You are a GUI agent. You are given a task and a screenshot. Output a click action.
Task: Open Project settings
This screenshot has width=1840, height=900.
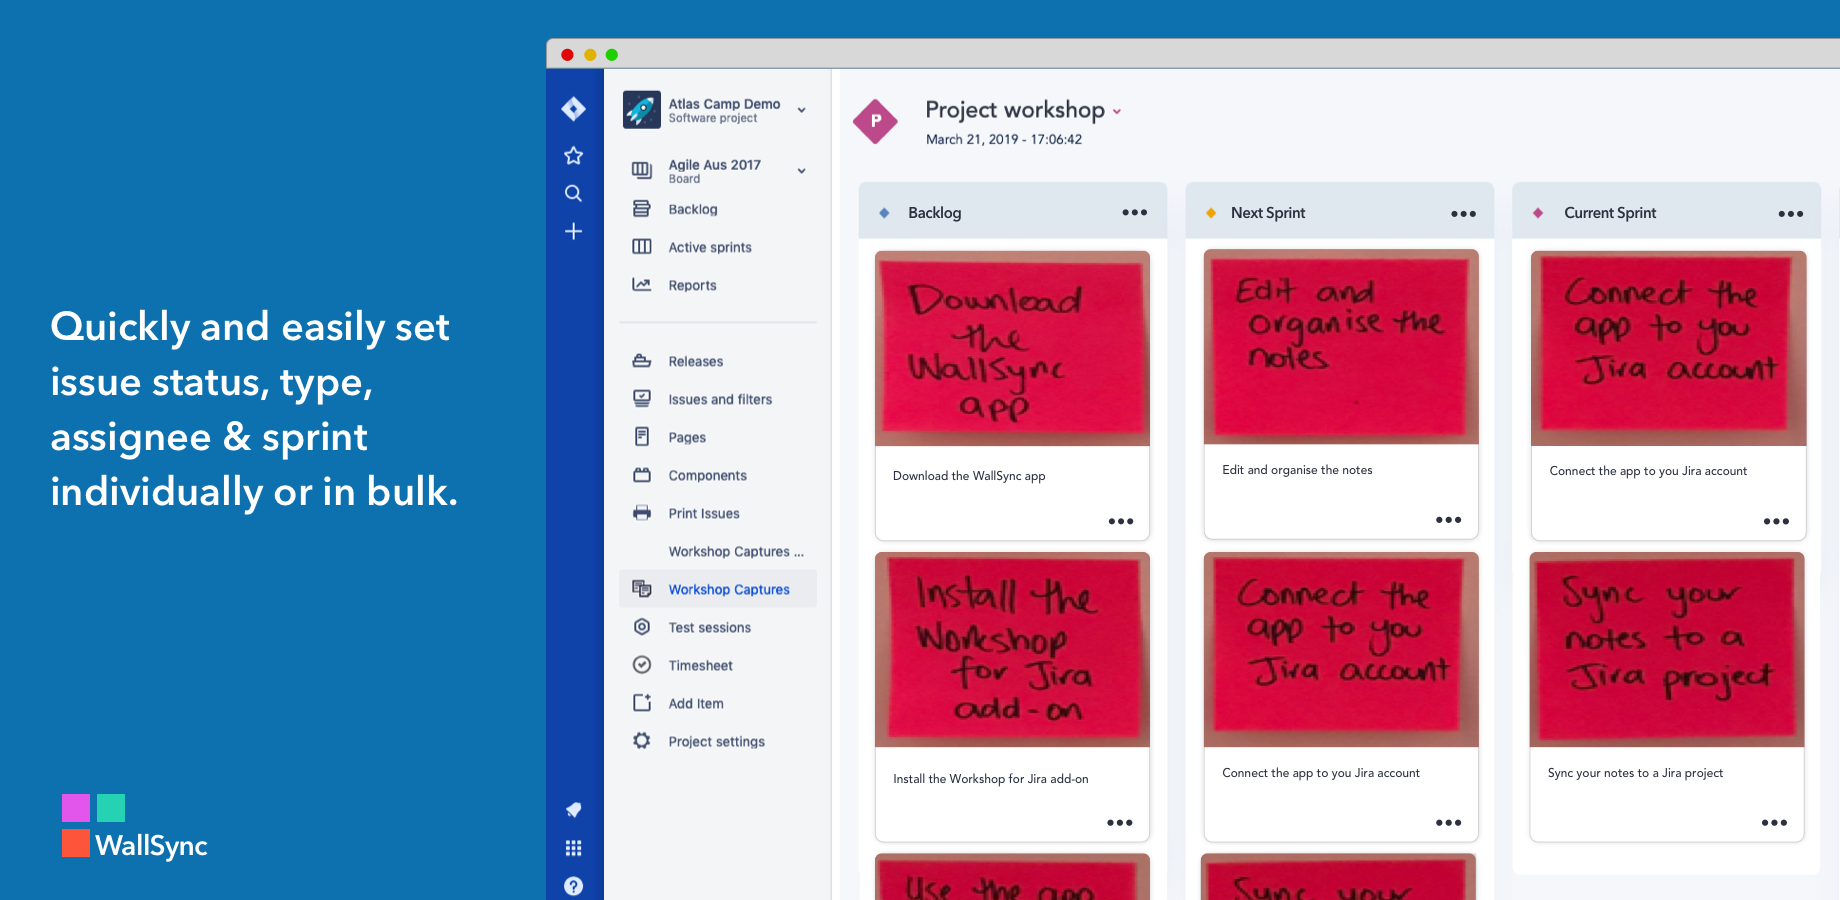[x=716, y=741]
